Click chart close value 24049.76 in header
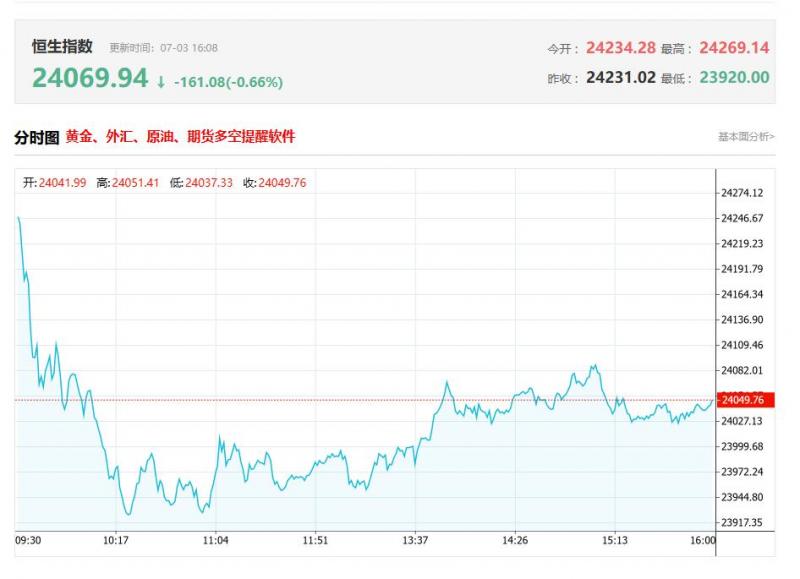 [x=282, y=183]
